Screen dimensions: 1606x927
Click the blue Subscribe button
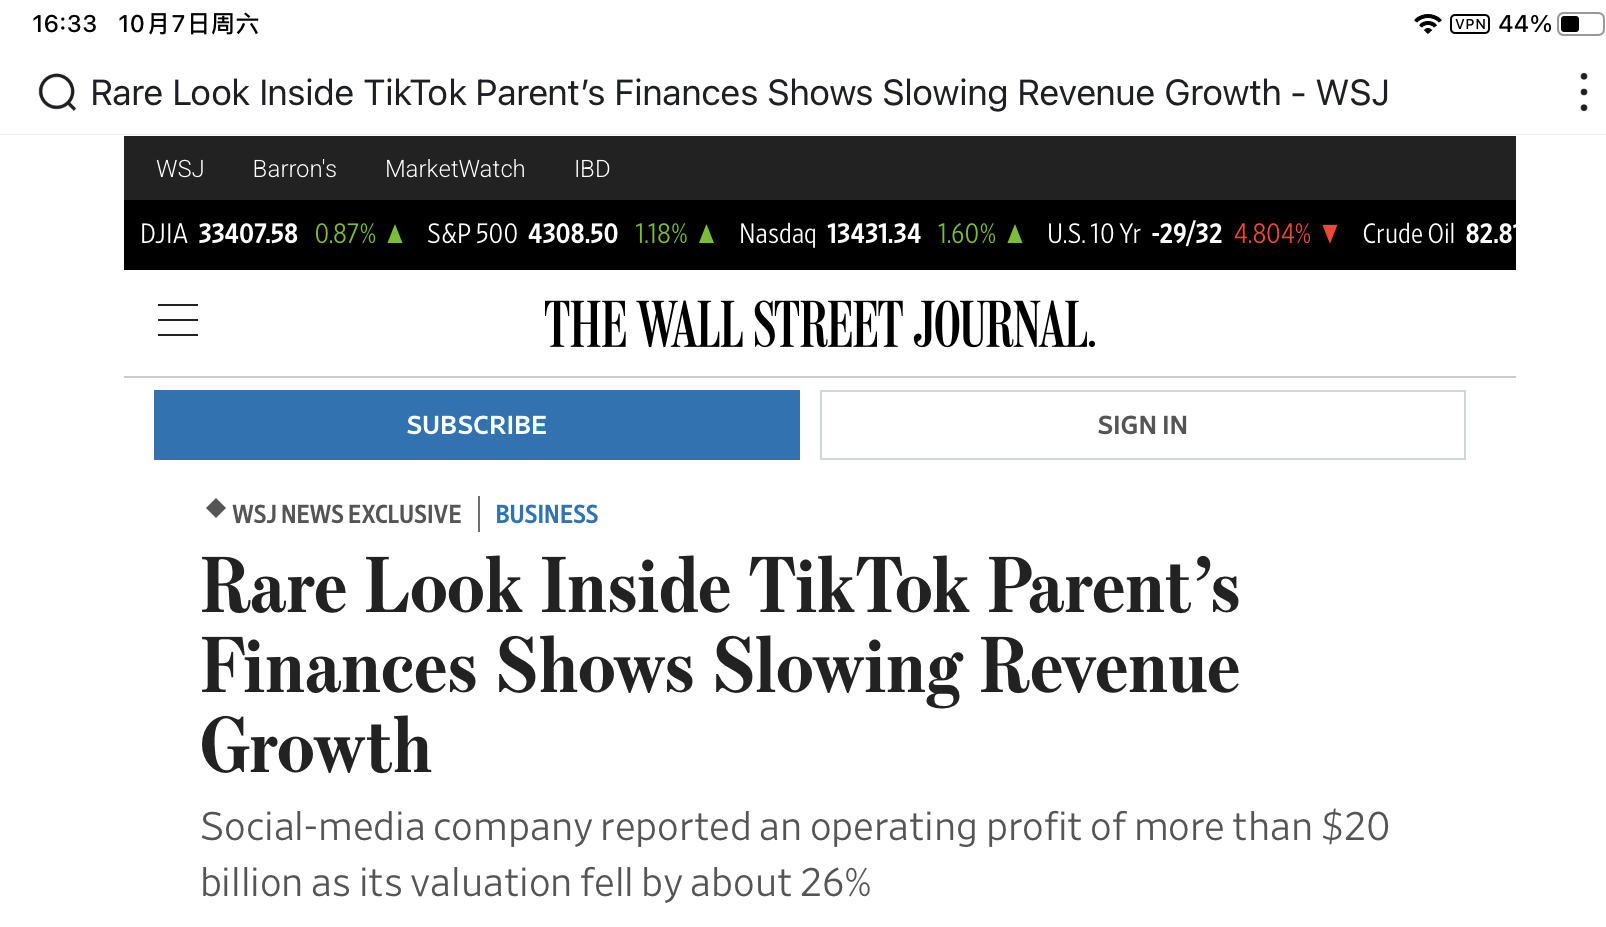coord(477,425)
